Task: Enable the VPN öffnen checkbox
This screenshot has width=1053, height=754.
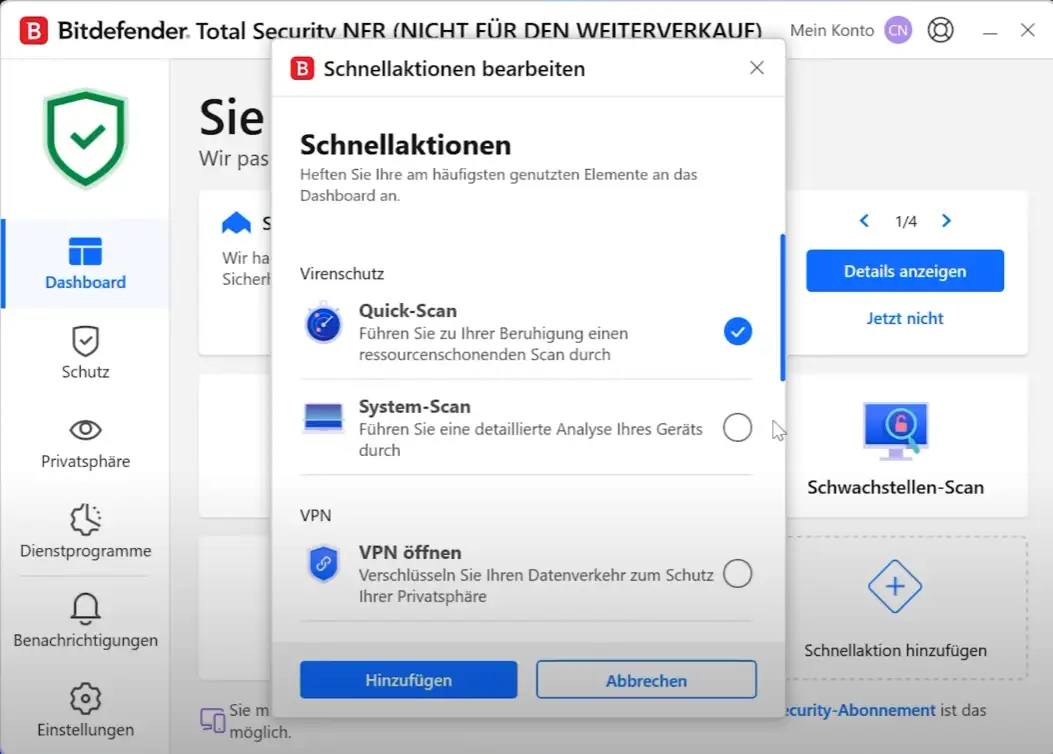Action: 737,574
